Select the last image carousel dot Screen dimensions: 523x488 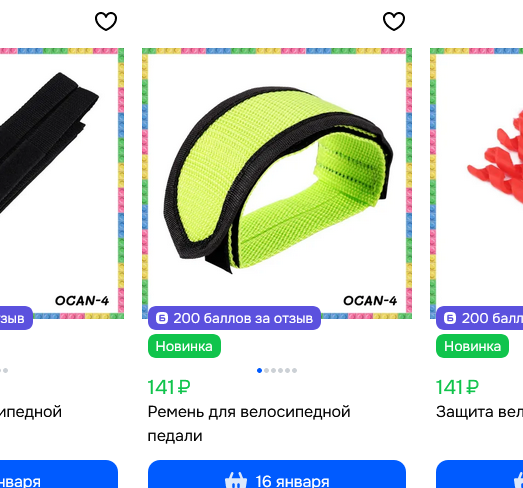coord(295,371)
